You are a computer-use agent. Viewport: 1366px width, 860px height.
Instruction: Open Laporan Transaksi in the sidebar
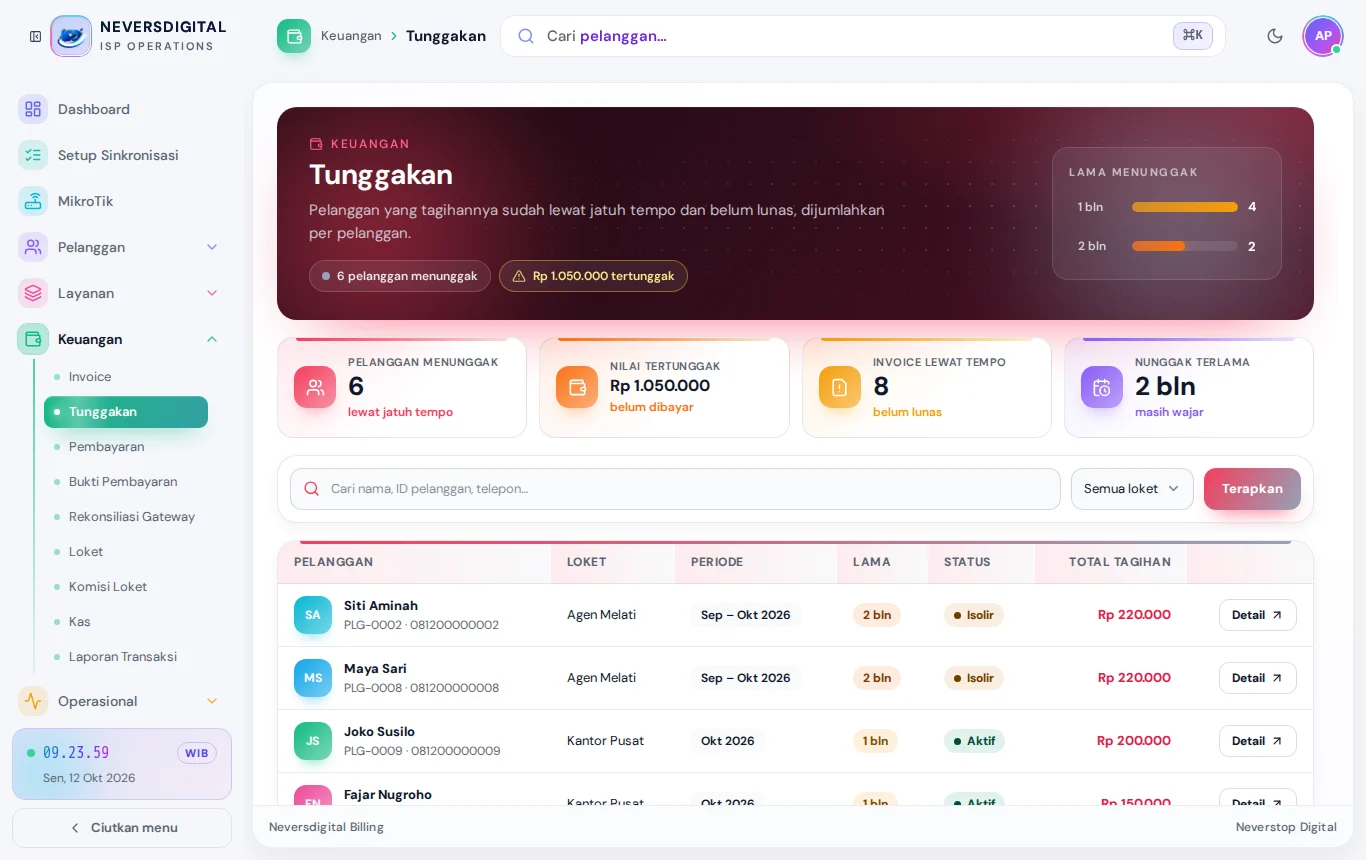tap(126, 657)
